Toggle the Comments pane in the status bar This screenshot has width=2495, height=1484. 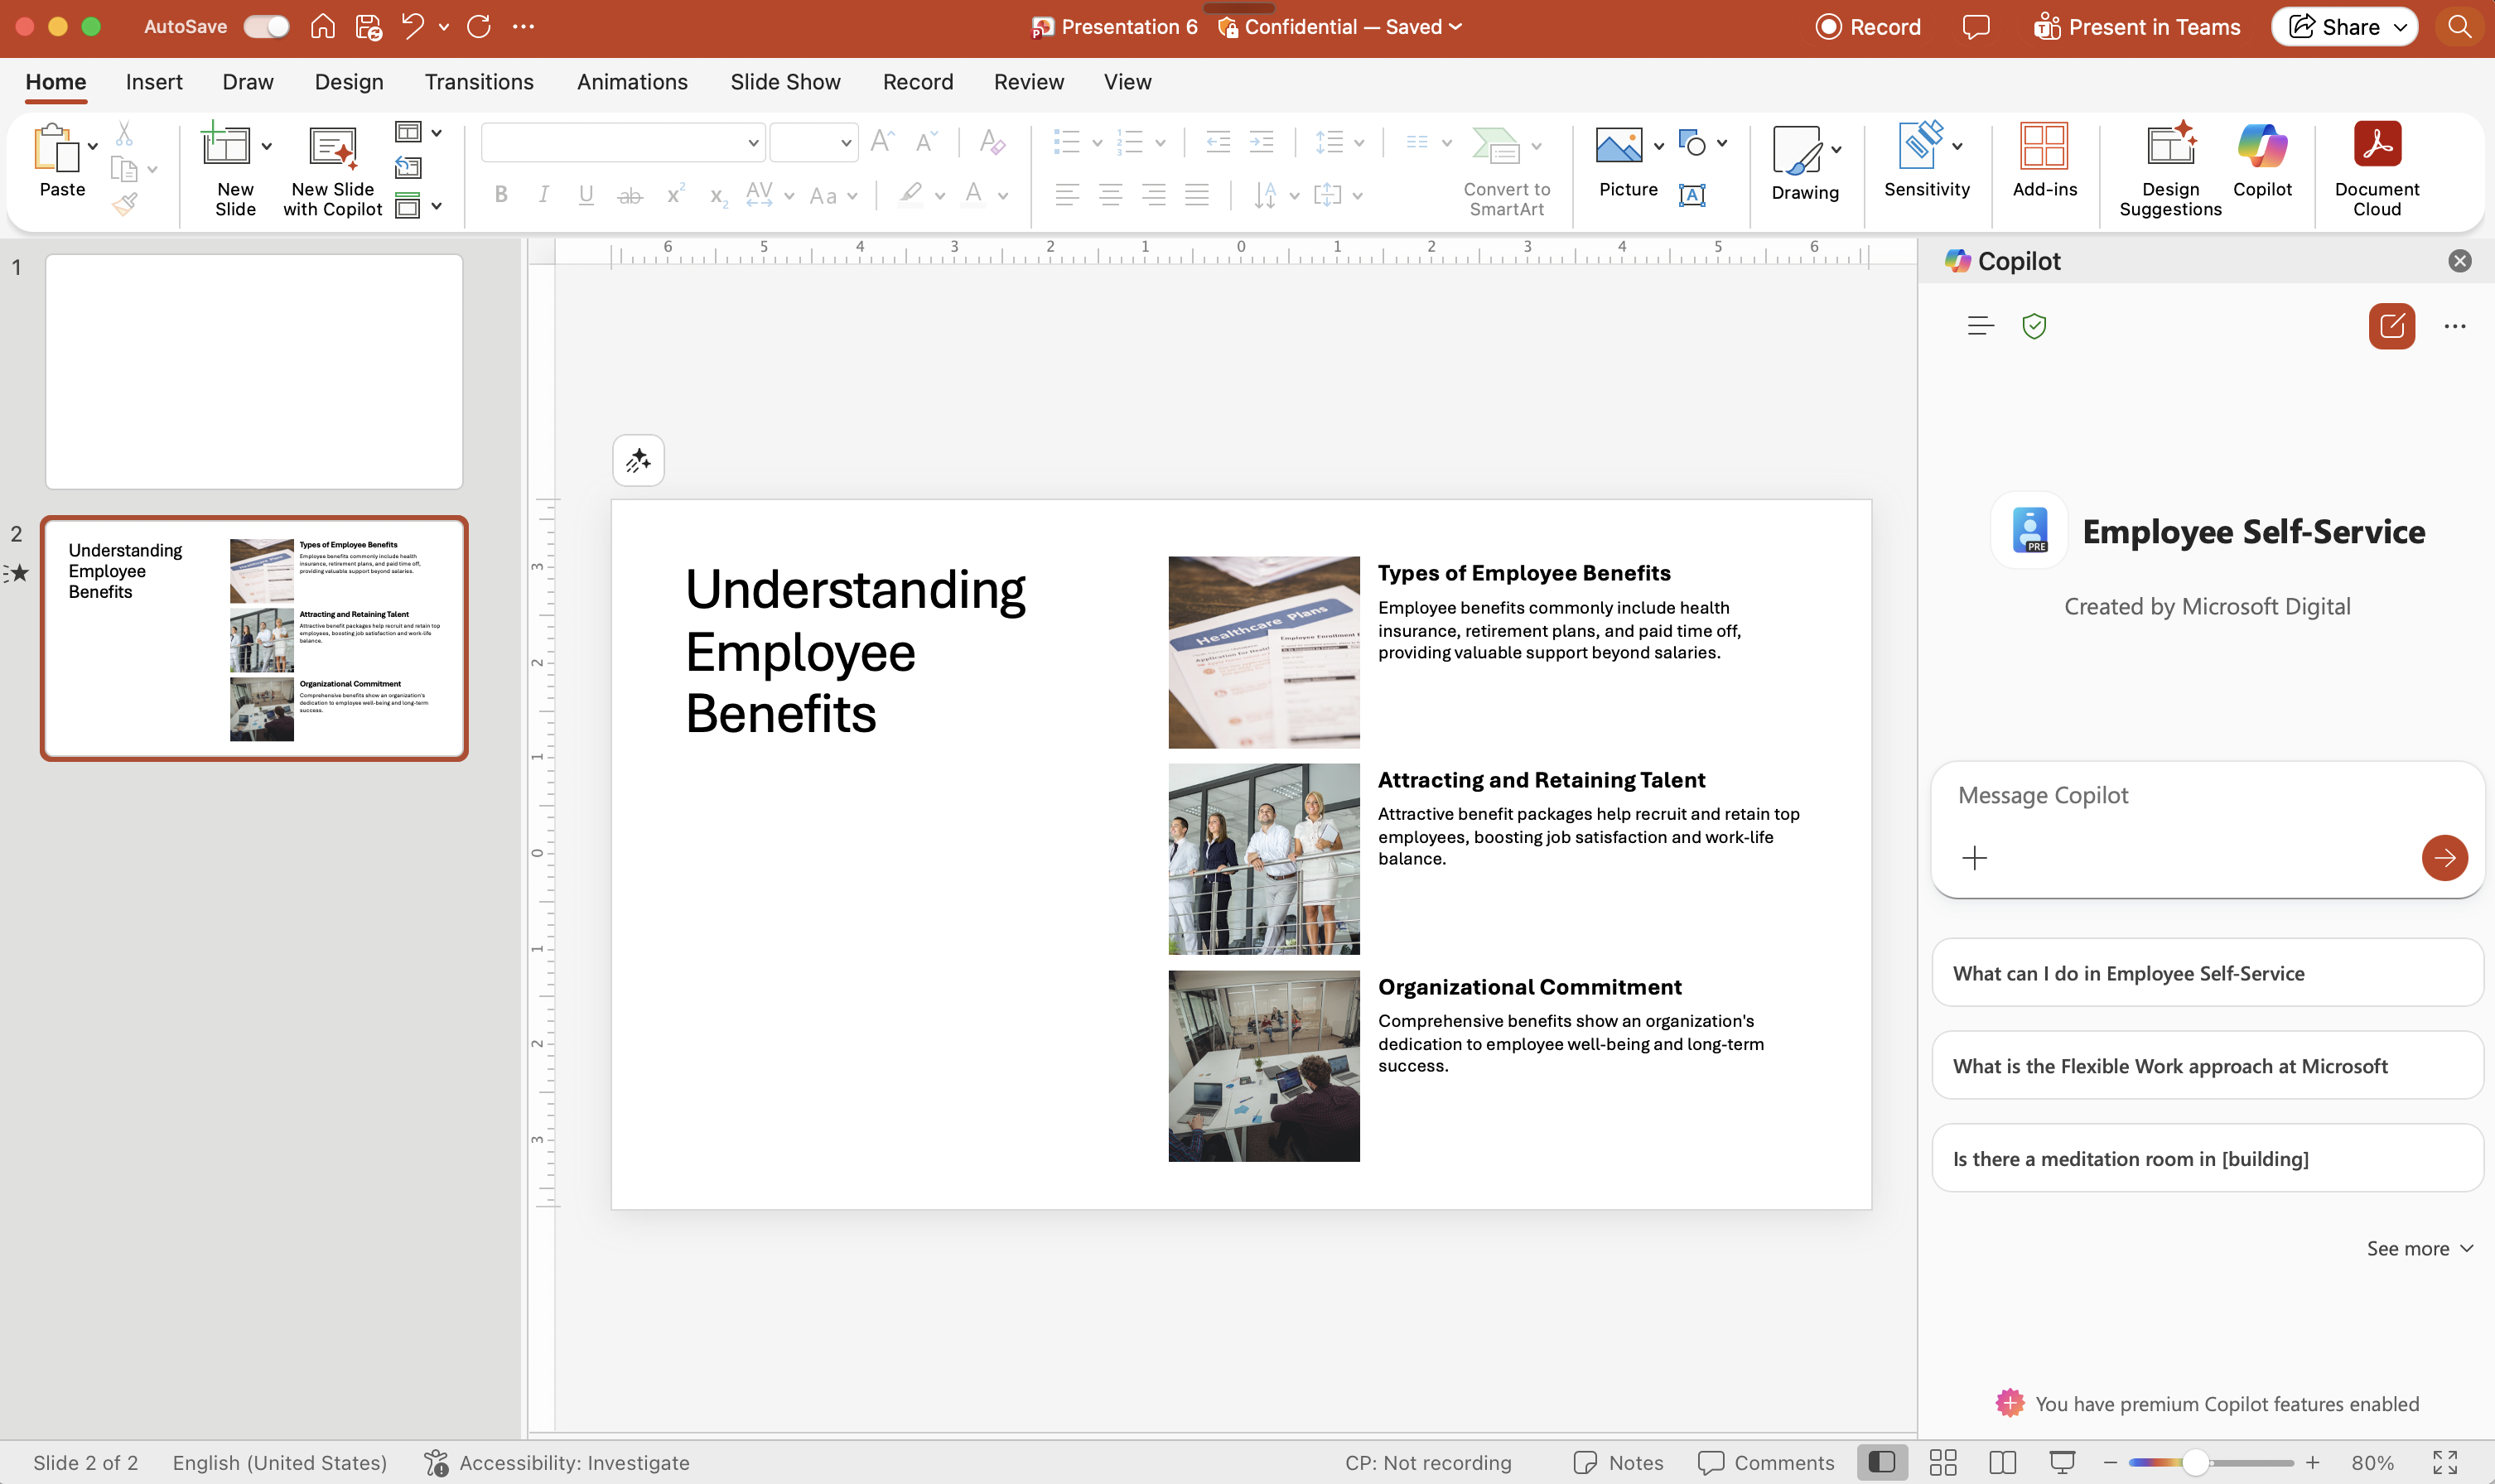pos(1766,1462)
